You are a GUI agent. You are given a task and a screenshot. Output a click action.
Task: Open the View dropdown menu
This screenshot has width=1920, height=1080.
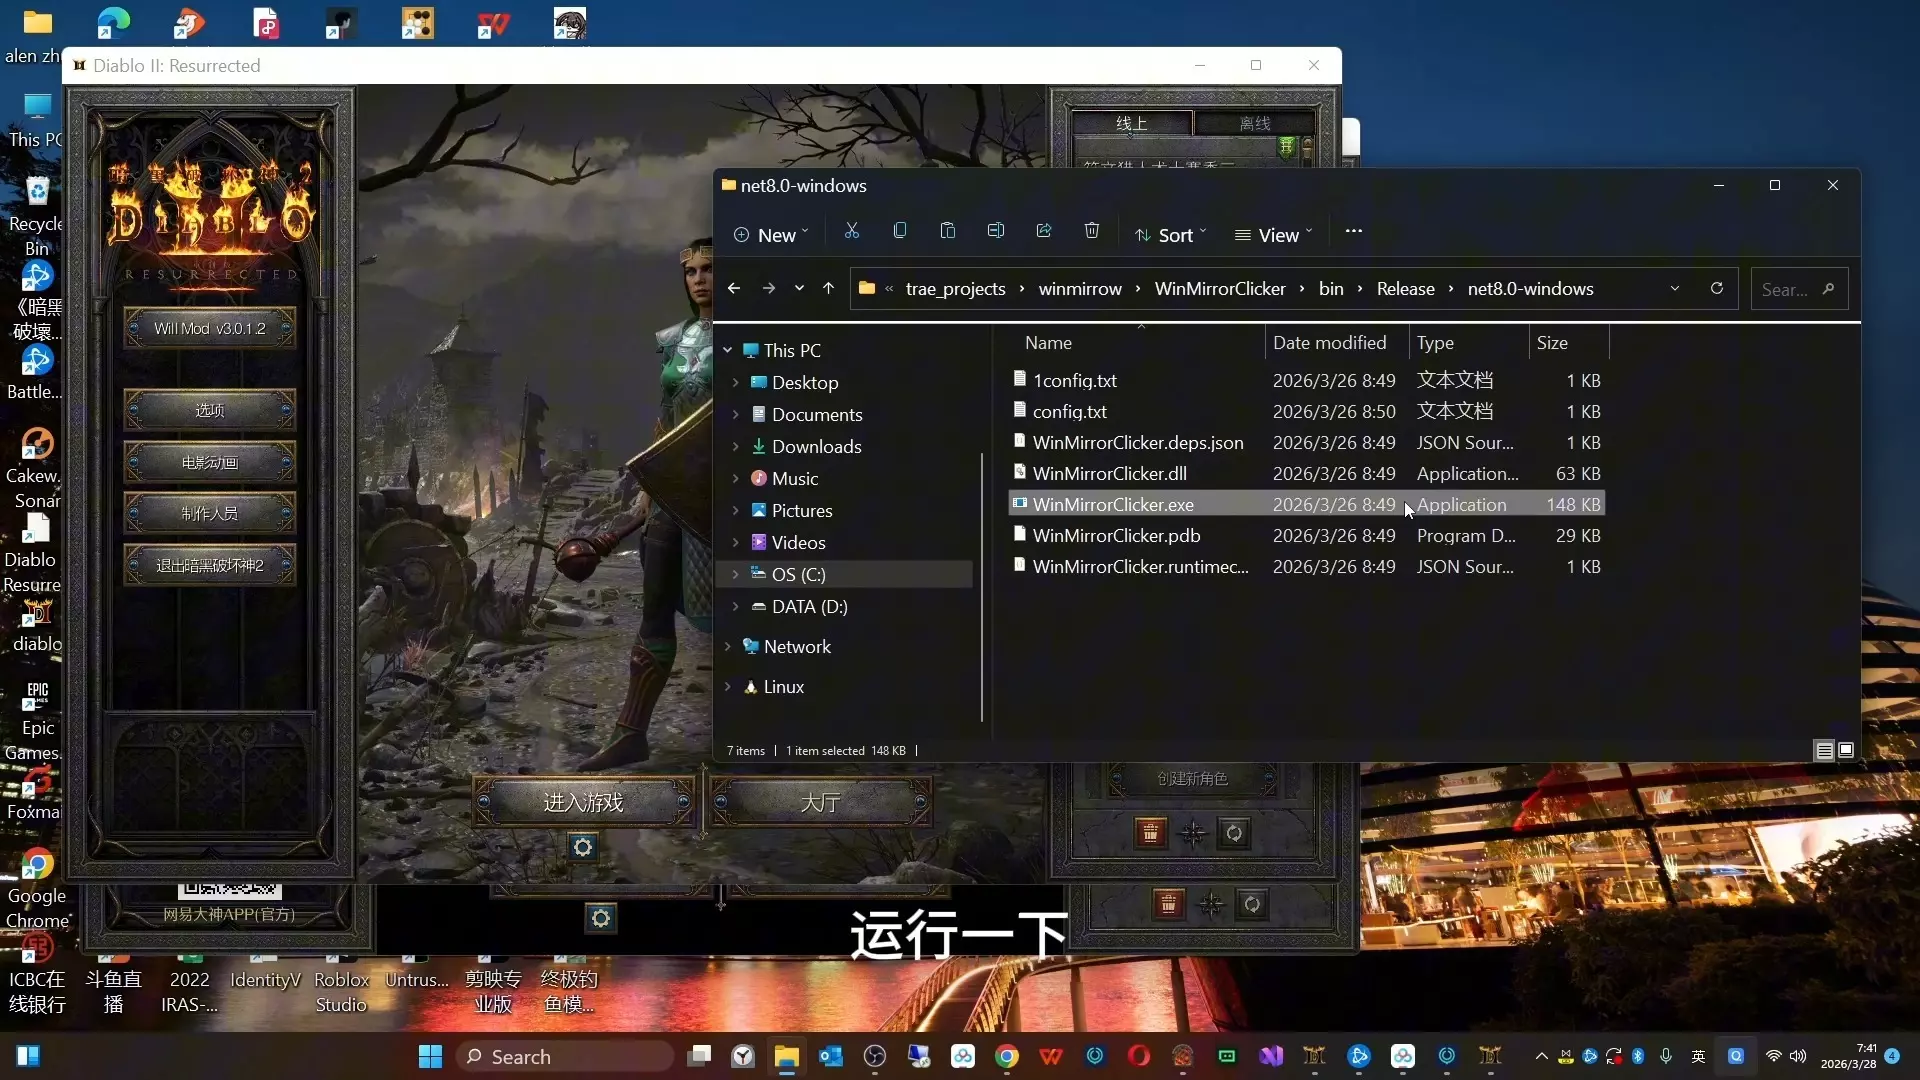1273,235
